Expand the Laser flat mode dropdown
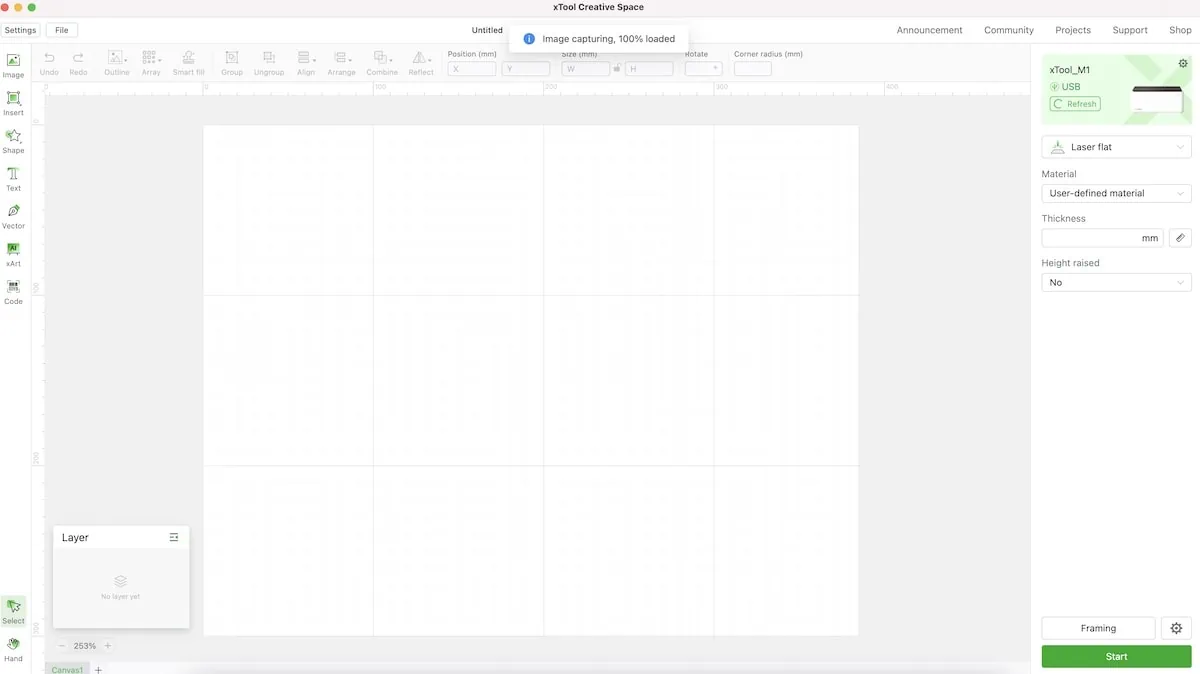This screenshot has width=1200, height=674. click(x=1117, y=147)
